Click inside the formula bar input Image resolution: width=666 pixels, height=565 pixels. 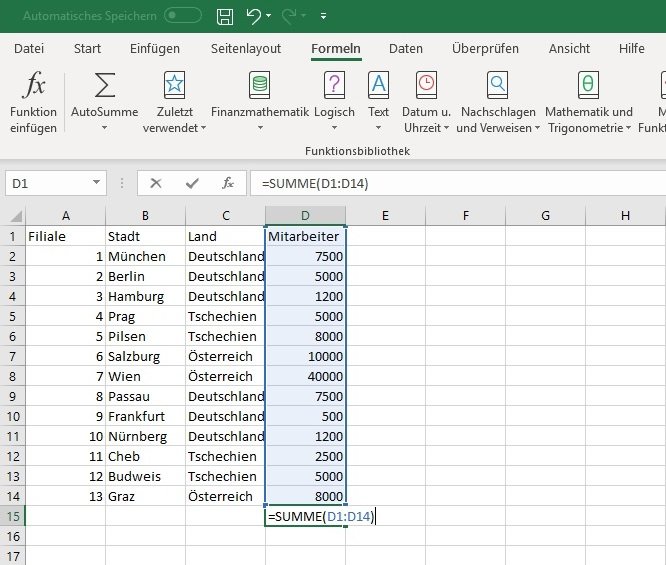click(450, 183)
